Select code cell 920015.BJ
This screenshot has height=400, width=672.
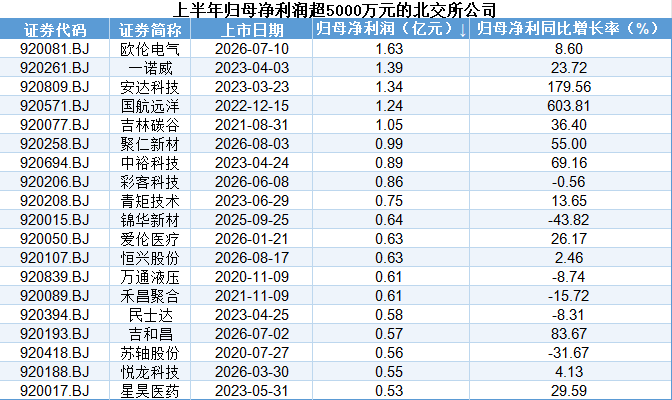pyautogui.click(x=55, y=220)
